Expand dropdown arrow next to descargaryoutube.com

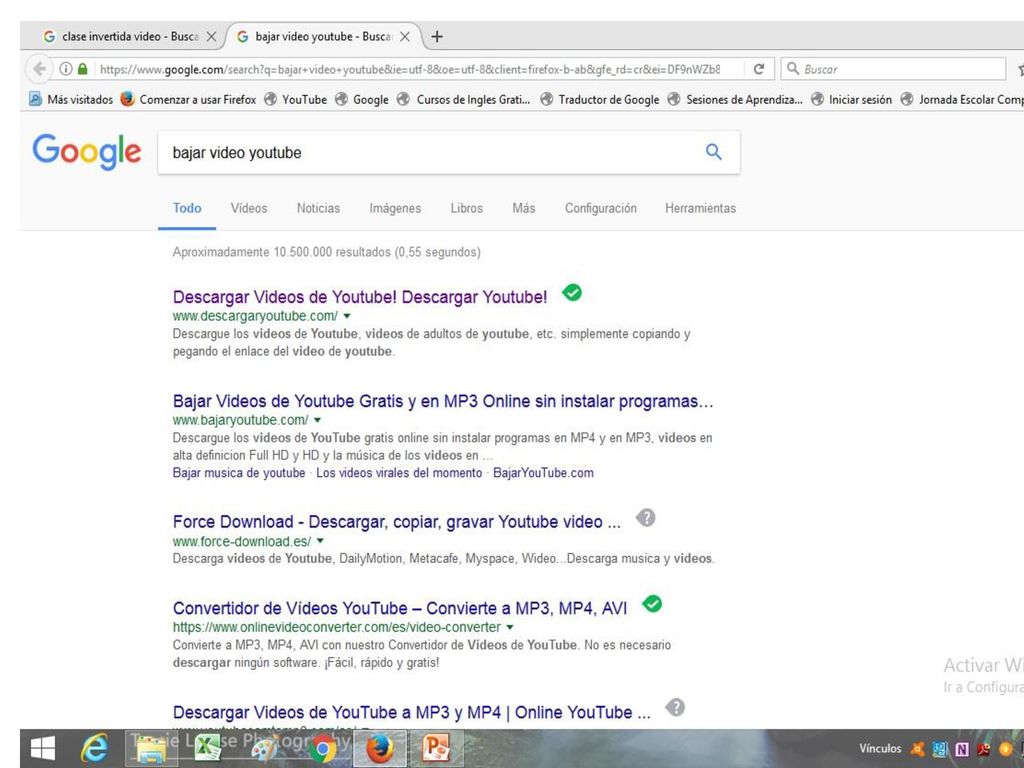pos(347,316)
